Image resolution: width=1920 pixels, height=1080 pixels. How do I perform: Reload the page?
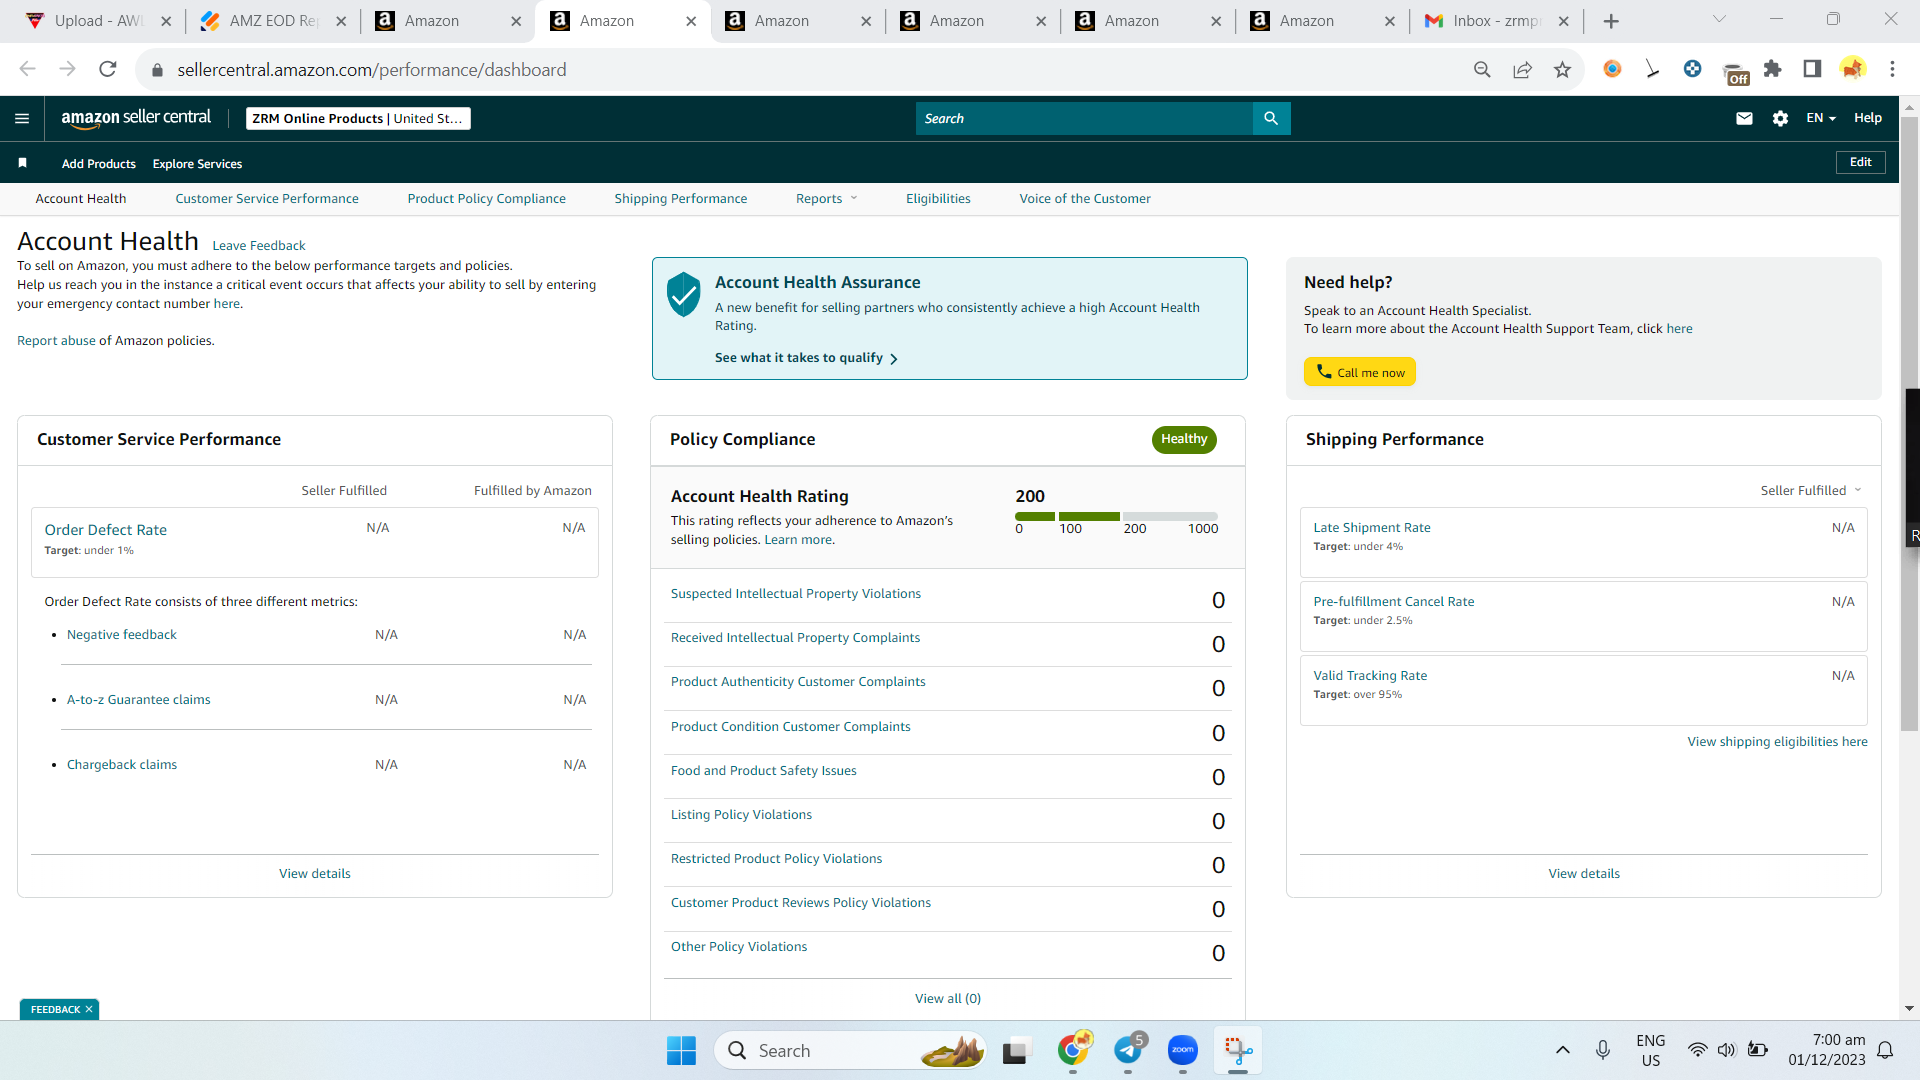[108, 69]
